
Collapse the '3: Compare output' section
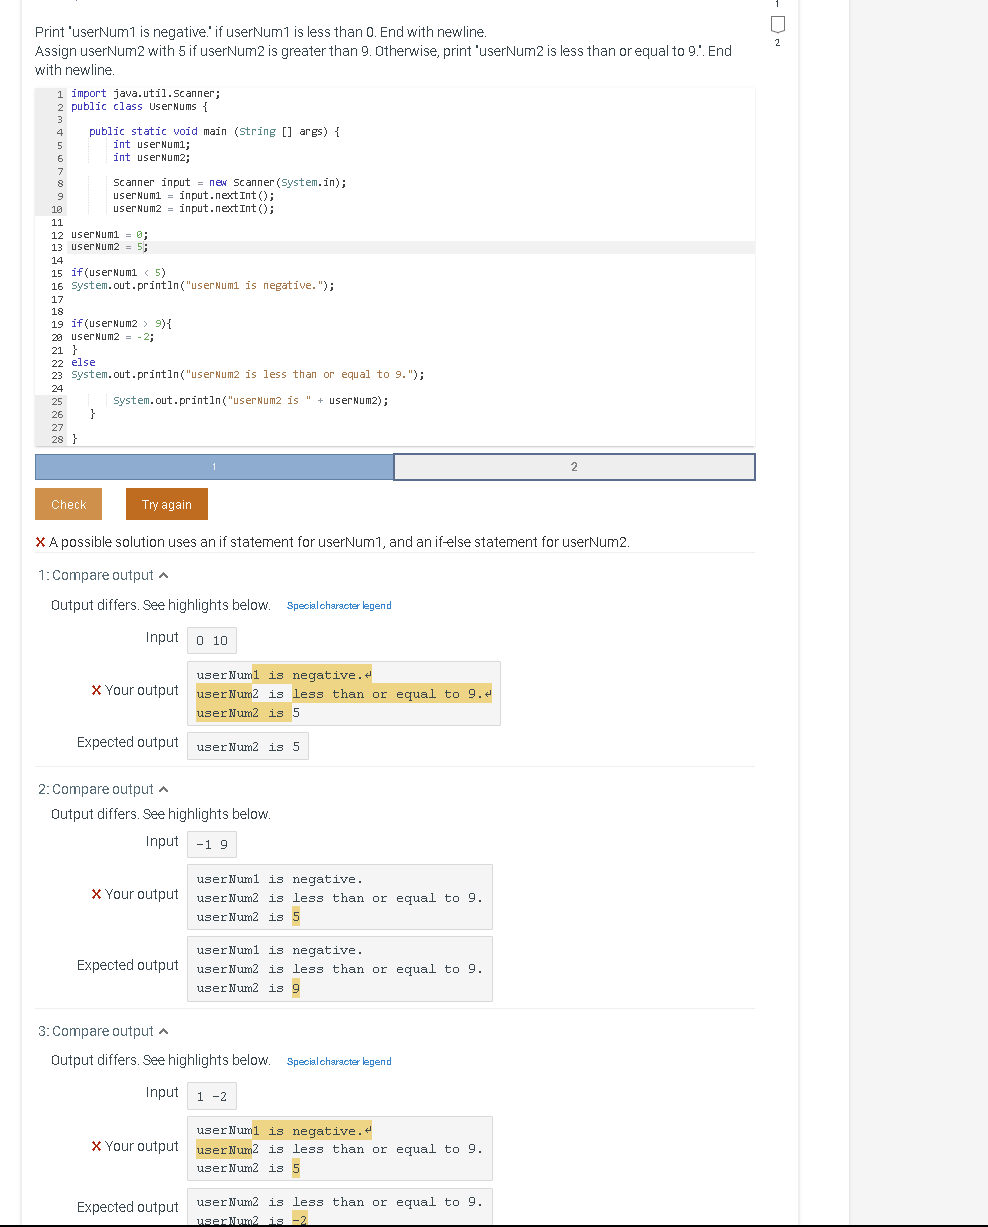[164, 1030]
